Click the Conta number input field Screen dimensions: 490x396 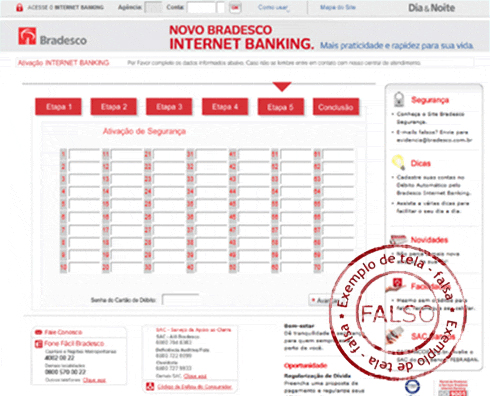coord(201,8)
